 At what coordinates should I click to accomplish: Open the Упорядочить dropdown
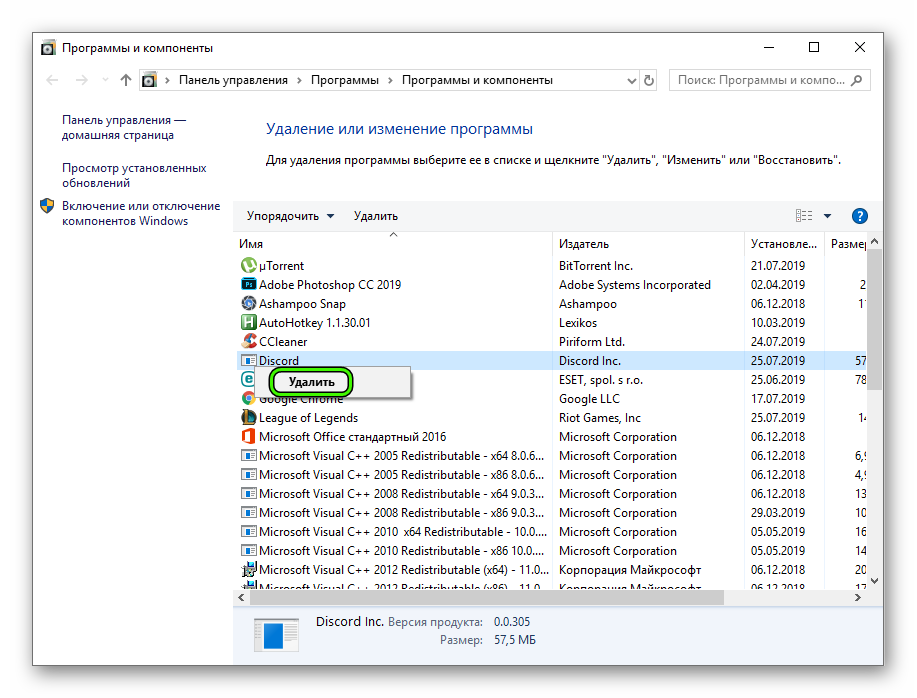290,216
